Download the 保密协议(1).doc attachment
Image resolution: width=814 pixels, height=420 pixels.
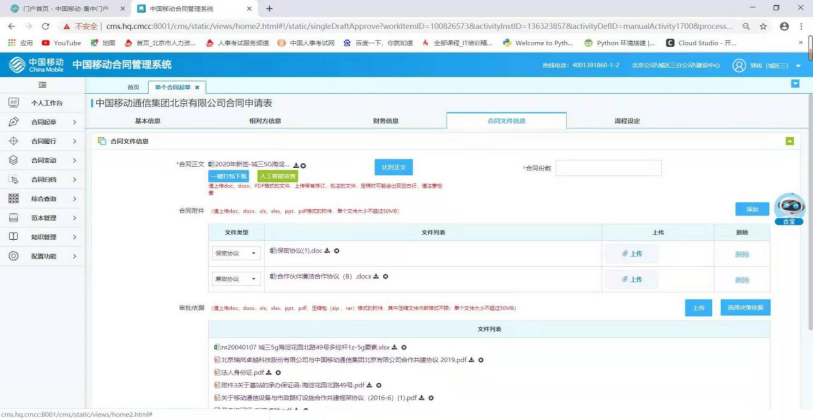[327, 250]
